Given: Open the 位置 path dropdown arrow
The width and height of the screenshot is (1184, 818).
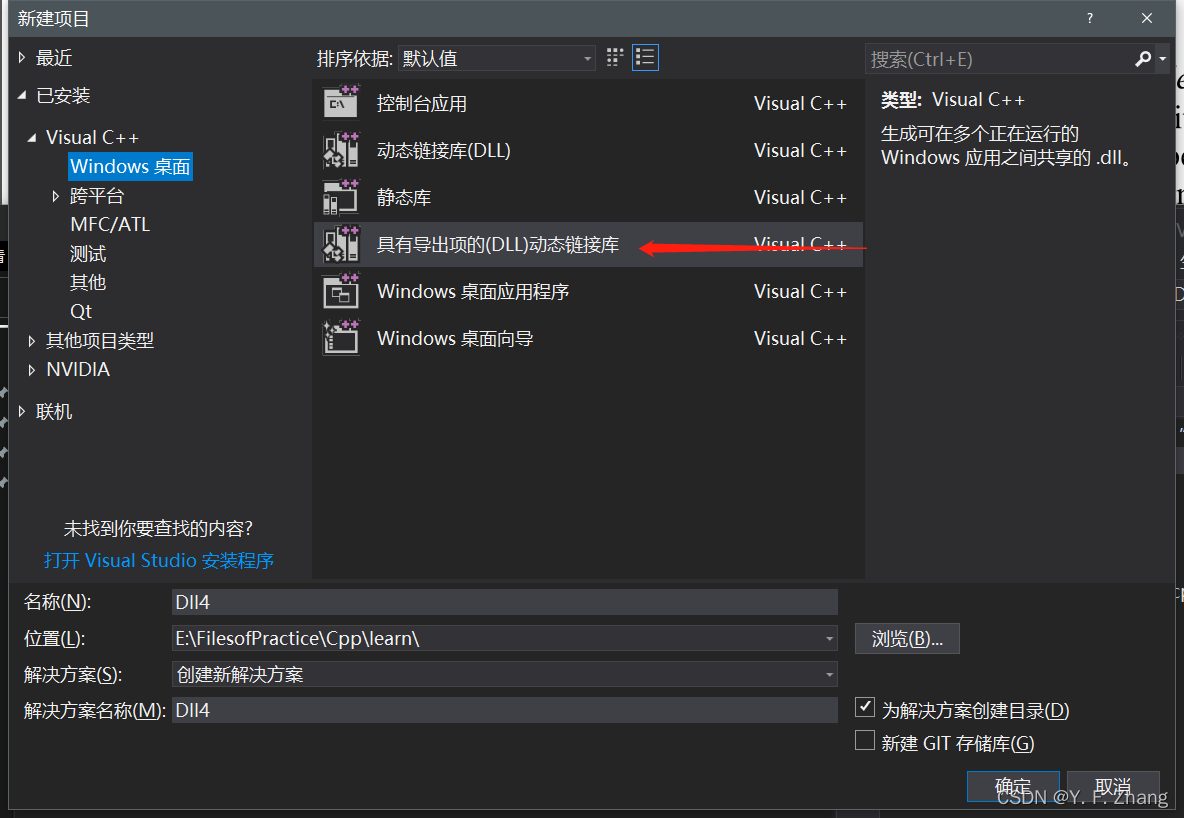Looking at the screenshot, I should (x=829, y=638).
